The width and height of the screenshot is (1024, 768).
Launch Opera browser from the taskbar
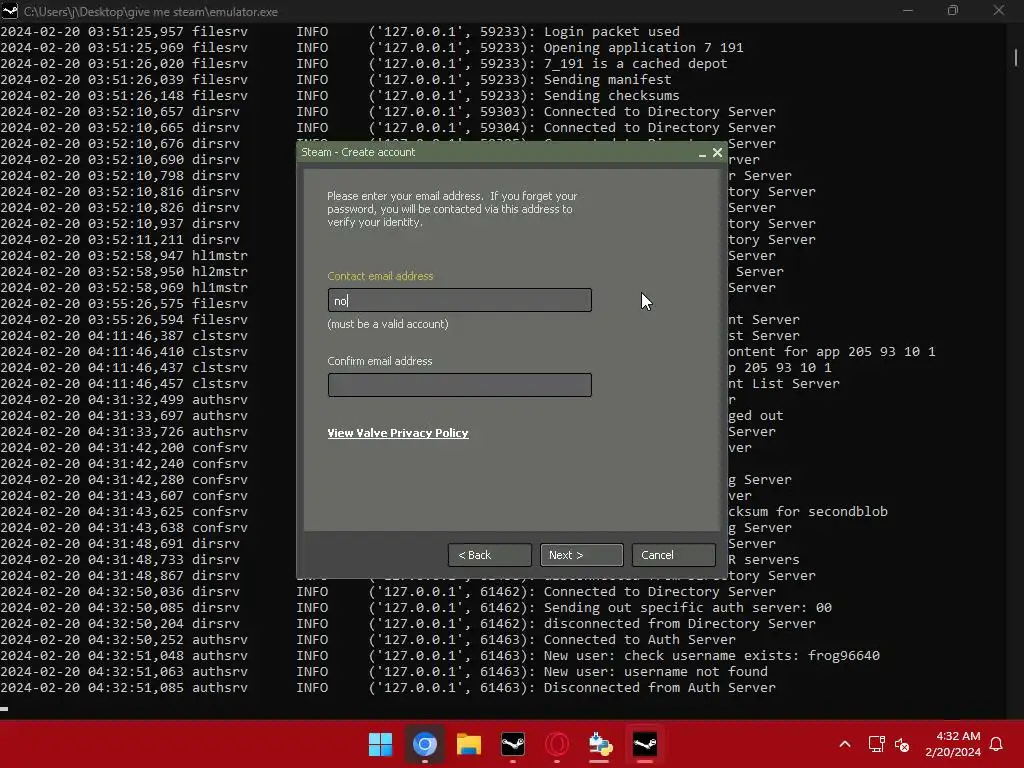pos(556,744)
